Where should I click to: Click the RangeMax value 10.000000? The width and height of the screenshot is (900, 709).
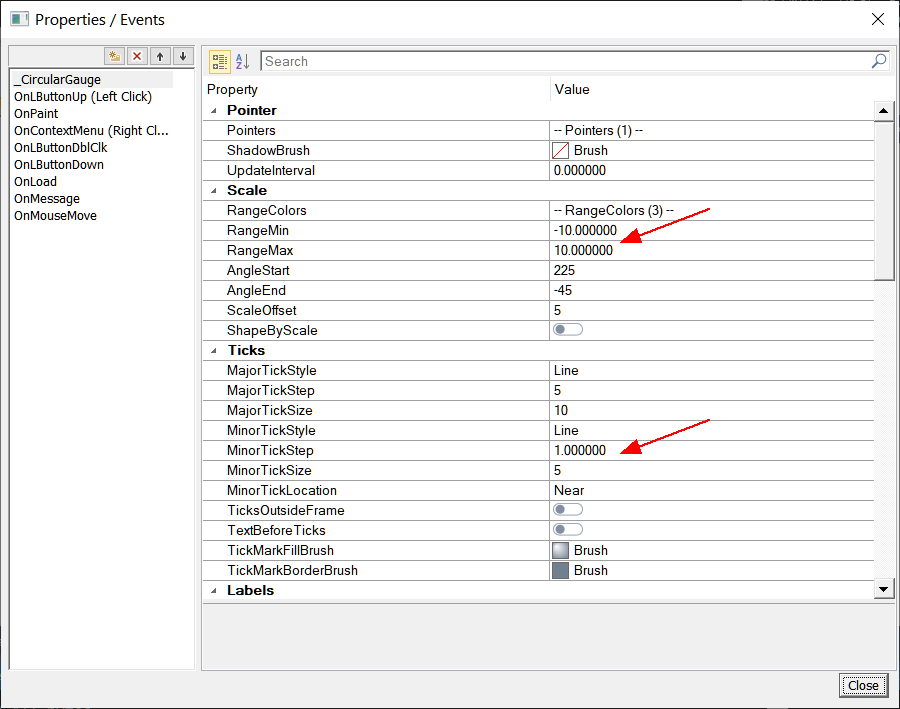point(711,250)
